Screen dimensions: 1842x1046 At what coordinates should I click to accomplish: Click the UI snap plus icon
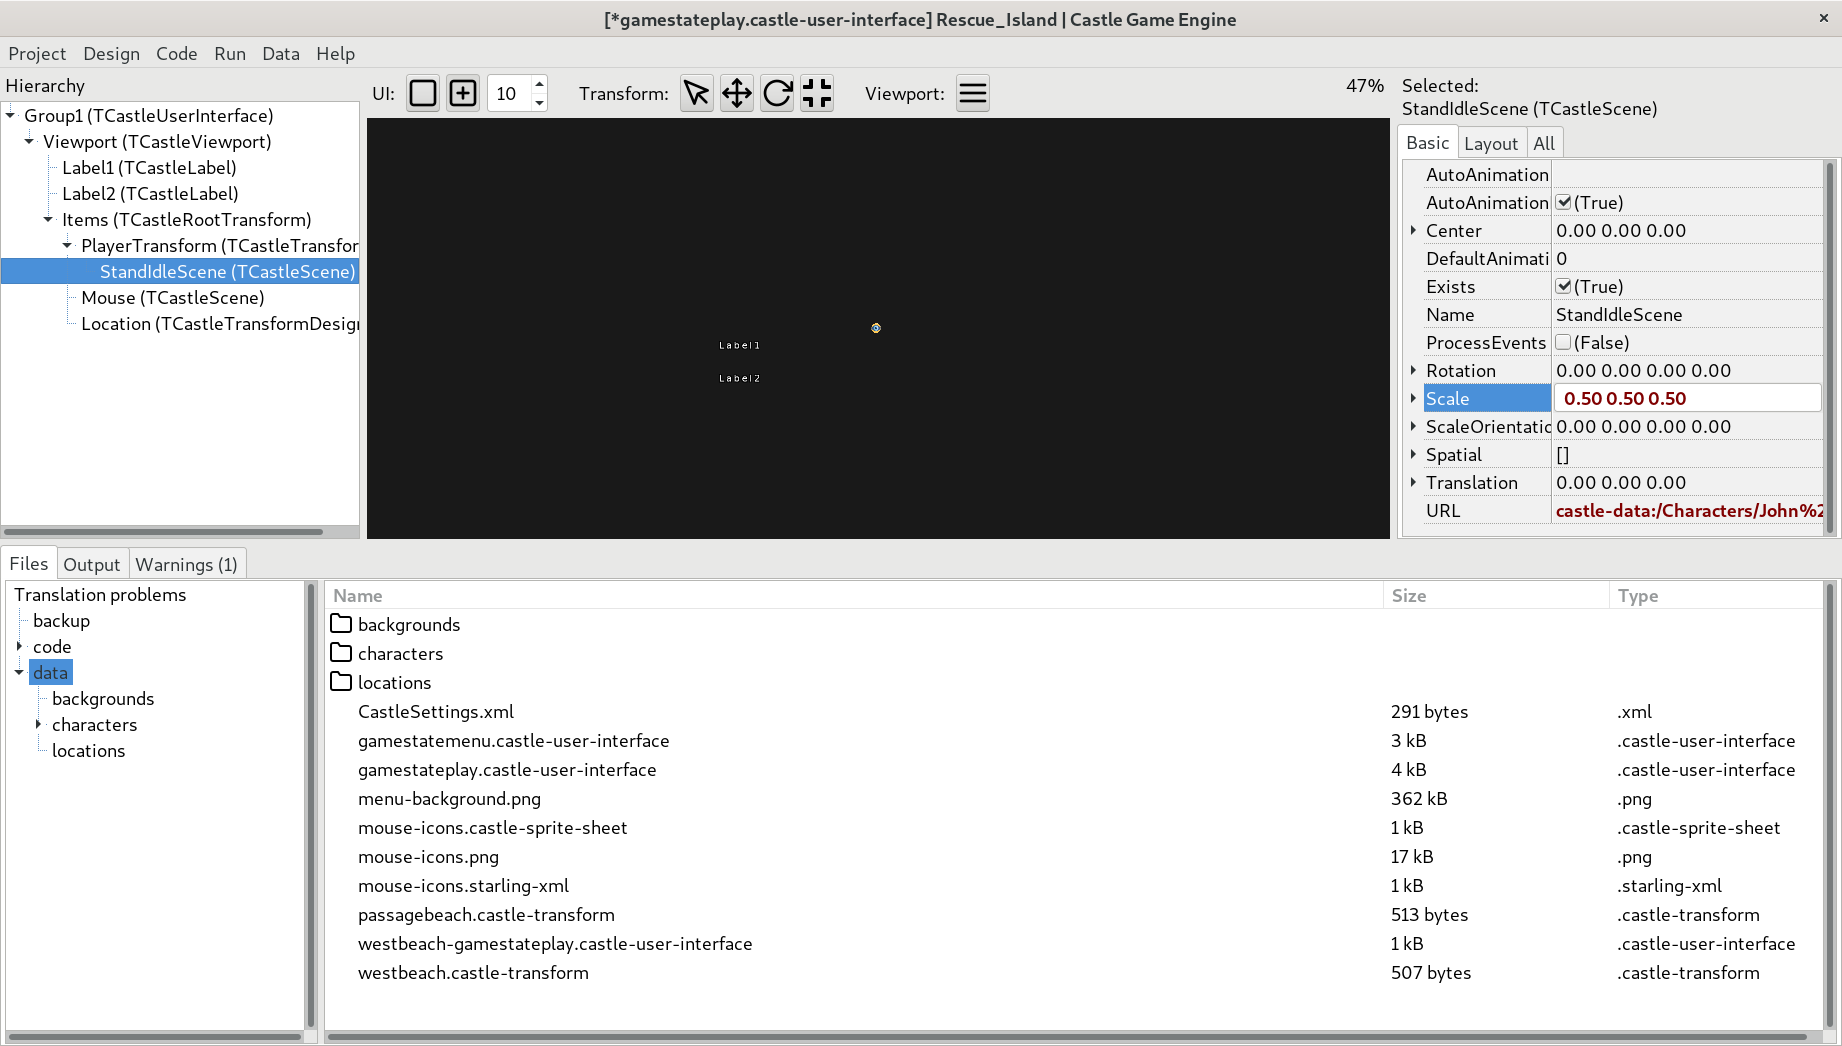463,93
